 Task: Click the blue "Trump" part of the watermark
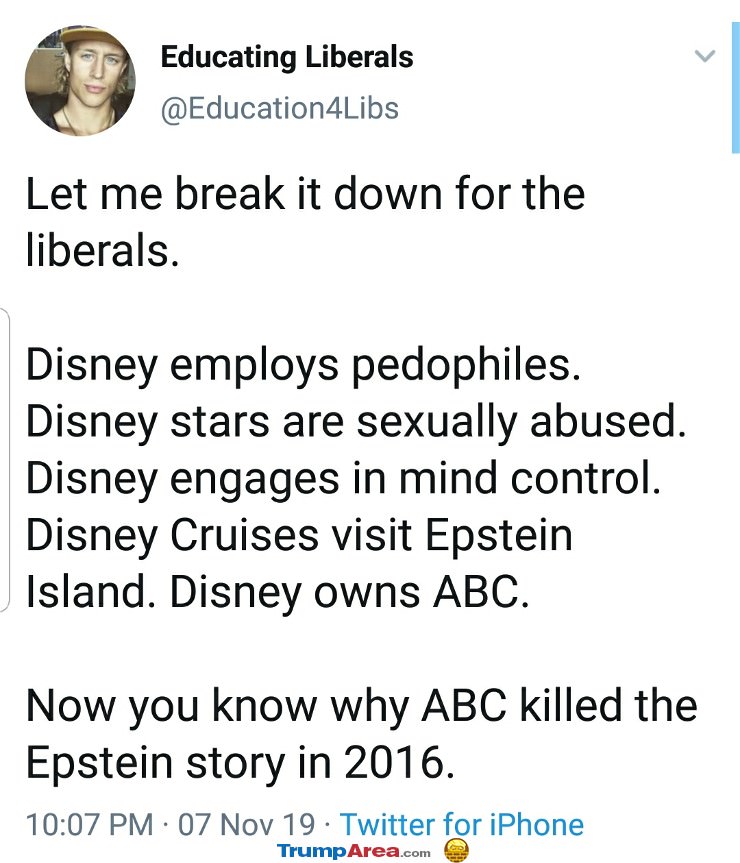coord(311,852)
